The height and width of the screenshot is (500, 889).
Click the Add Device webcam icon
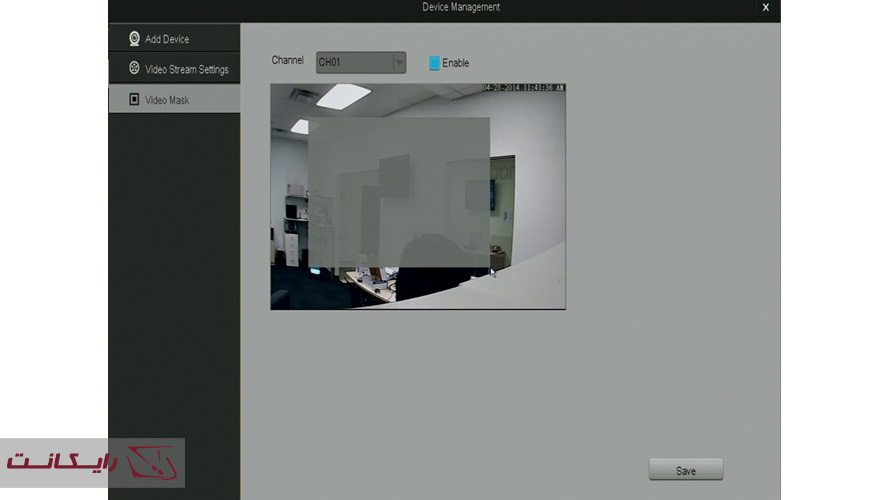pyautogui.click(x=134, y=39)
